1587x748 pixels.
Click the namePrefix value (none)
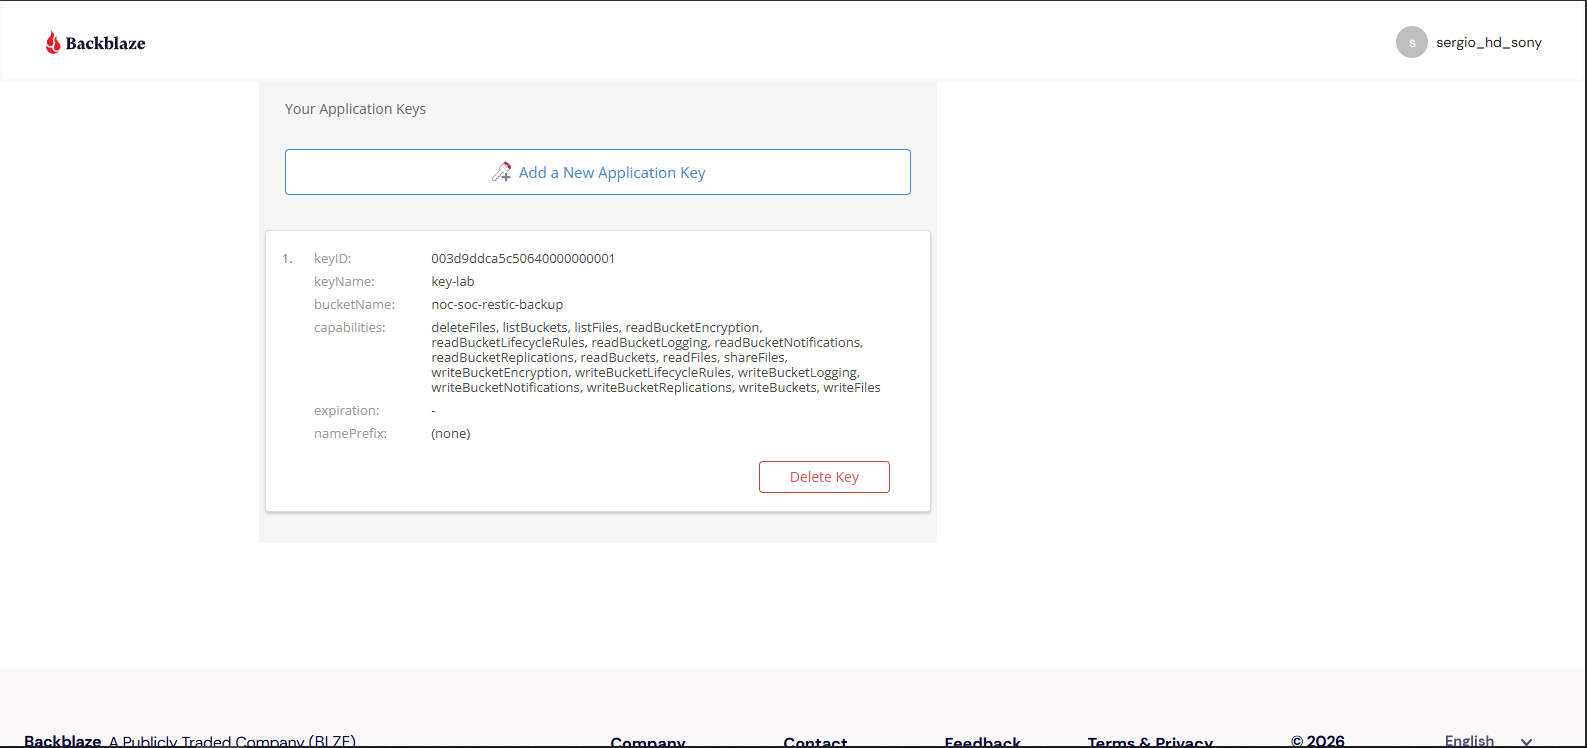click(451, 433)
